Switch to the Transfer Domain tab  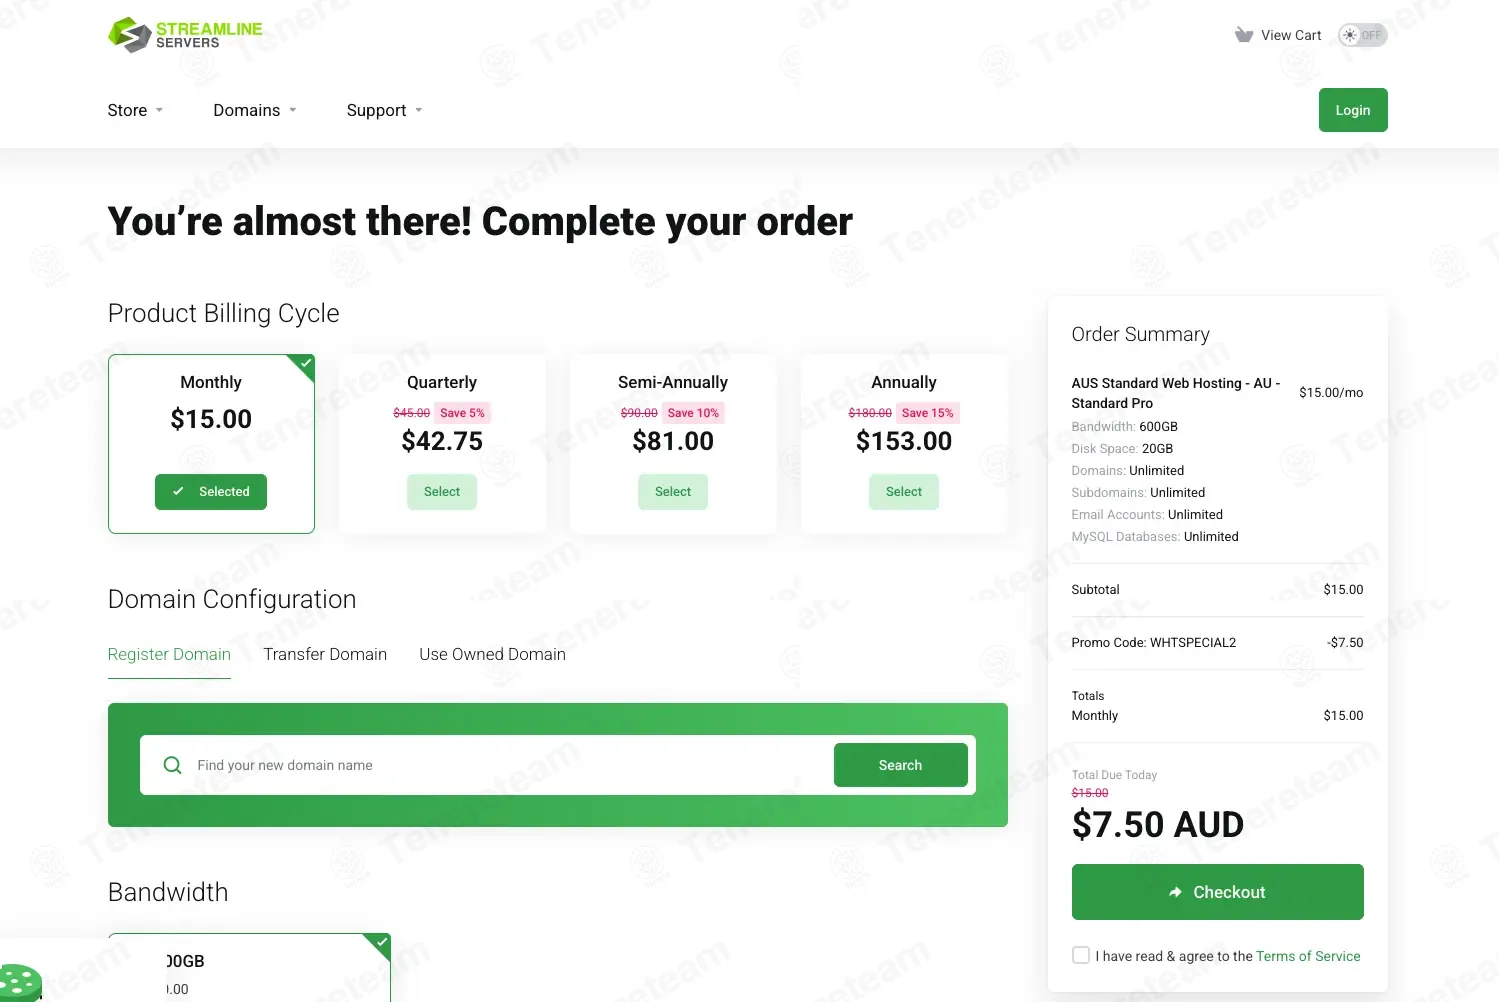[x=325, y=654]
